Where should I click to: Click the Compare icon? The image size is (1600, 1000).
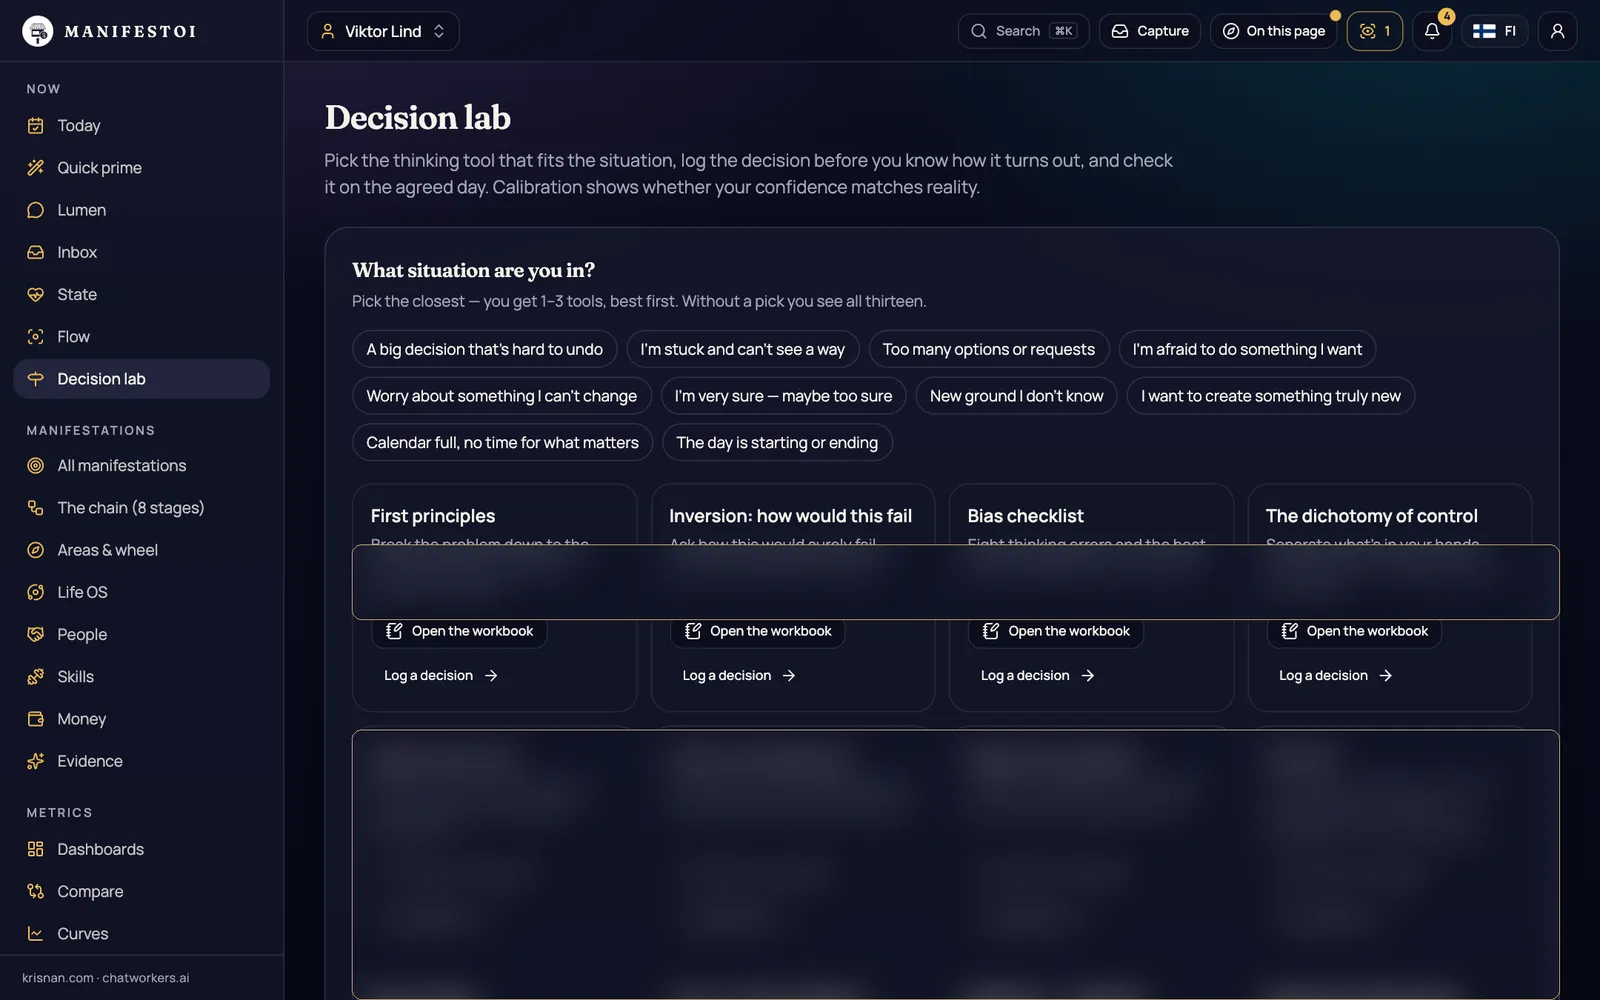36,891
